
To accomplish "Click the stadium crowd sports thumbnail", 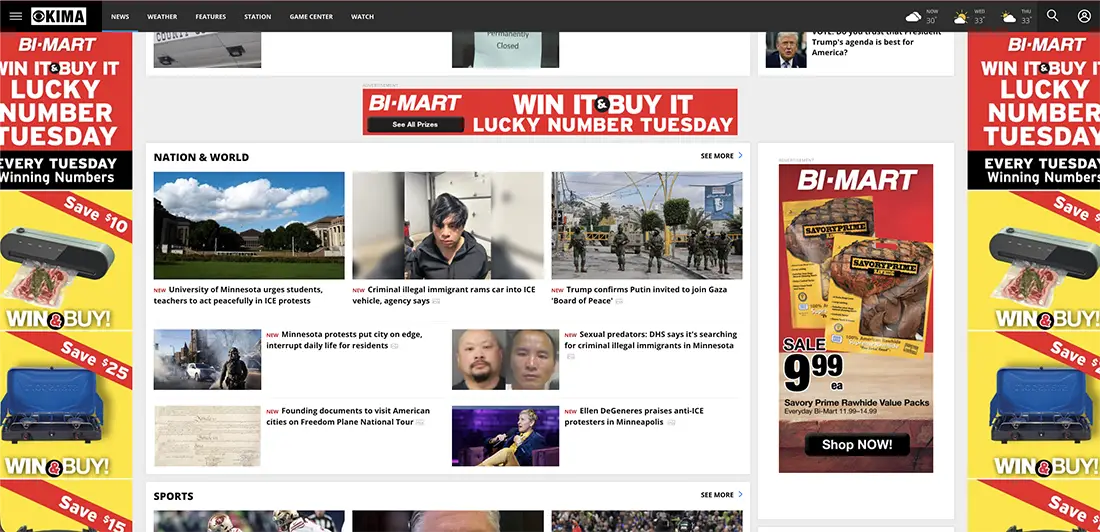I will click(x=647, y=521).
